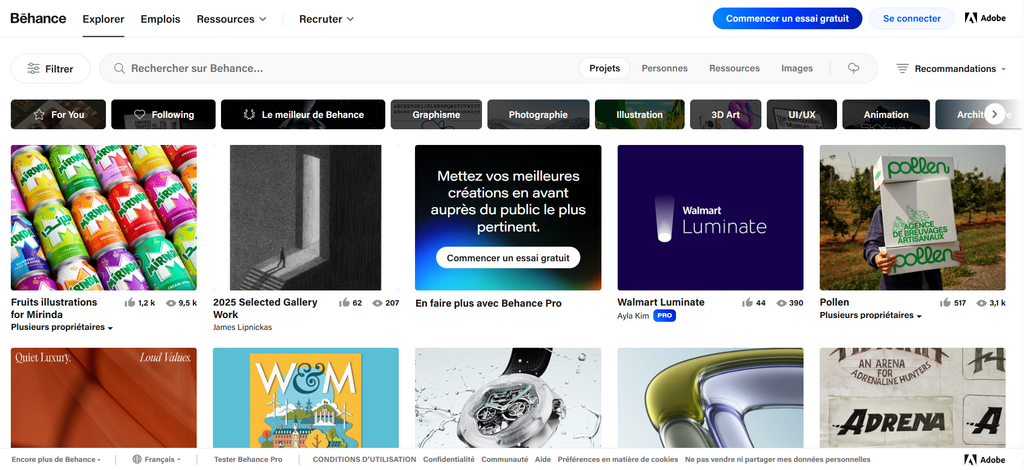Screen dimensions: 1024x470
Task: Click the filter sliders icon
Action: tap(33, 69)
